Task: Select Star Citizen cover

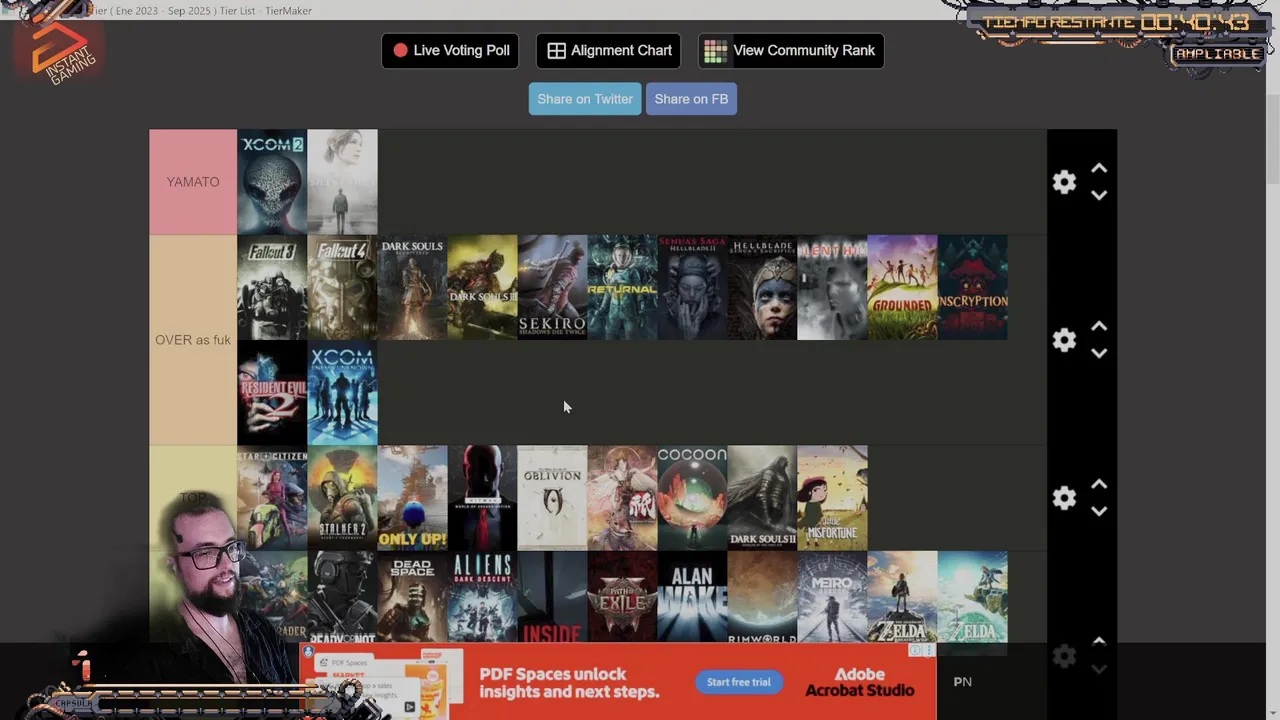Action: click(272, 498)
